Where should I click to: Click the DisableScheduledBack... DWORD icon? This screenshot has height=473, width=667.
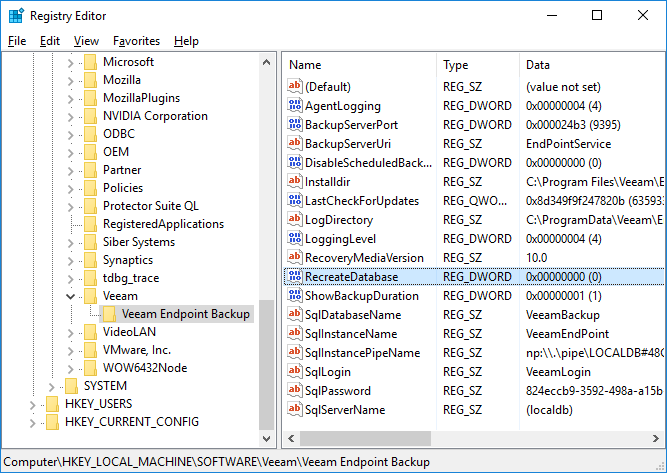tap(295, 162)
